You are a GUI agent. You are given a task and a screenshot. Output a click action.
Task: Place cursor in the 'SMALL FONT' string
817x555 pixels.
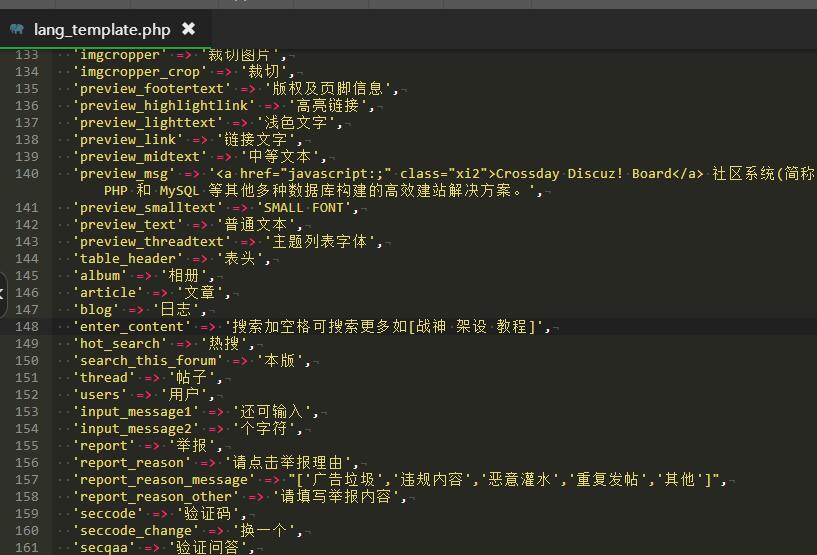pos(305,207)
